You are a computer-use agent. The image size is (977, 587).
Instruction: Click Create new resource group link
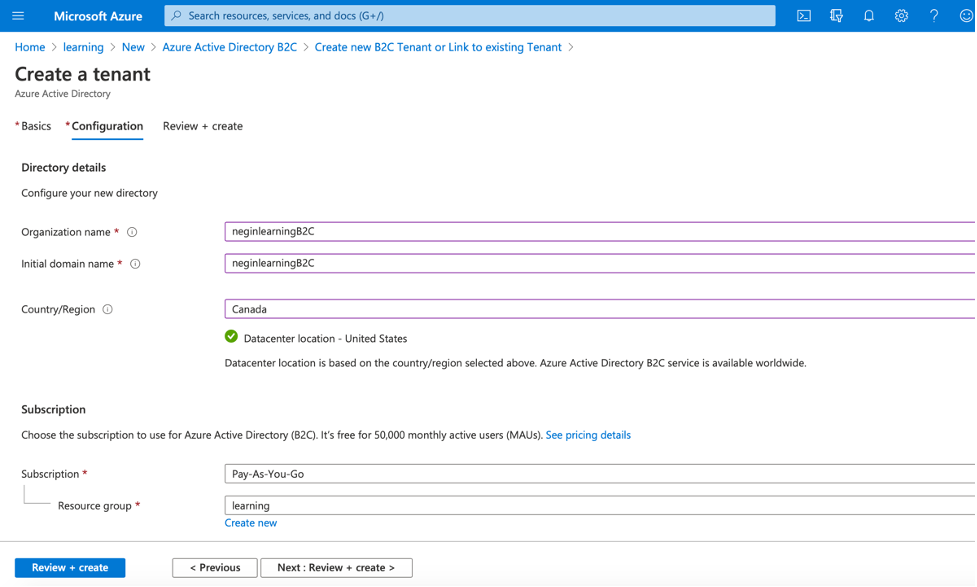click(x=251, y=523)
